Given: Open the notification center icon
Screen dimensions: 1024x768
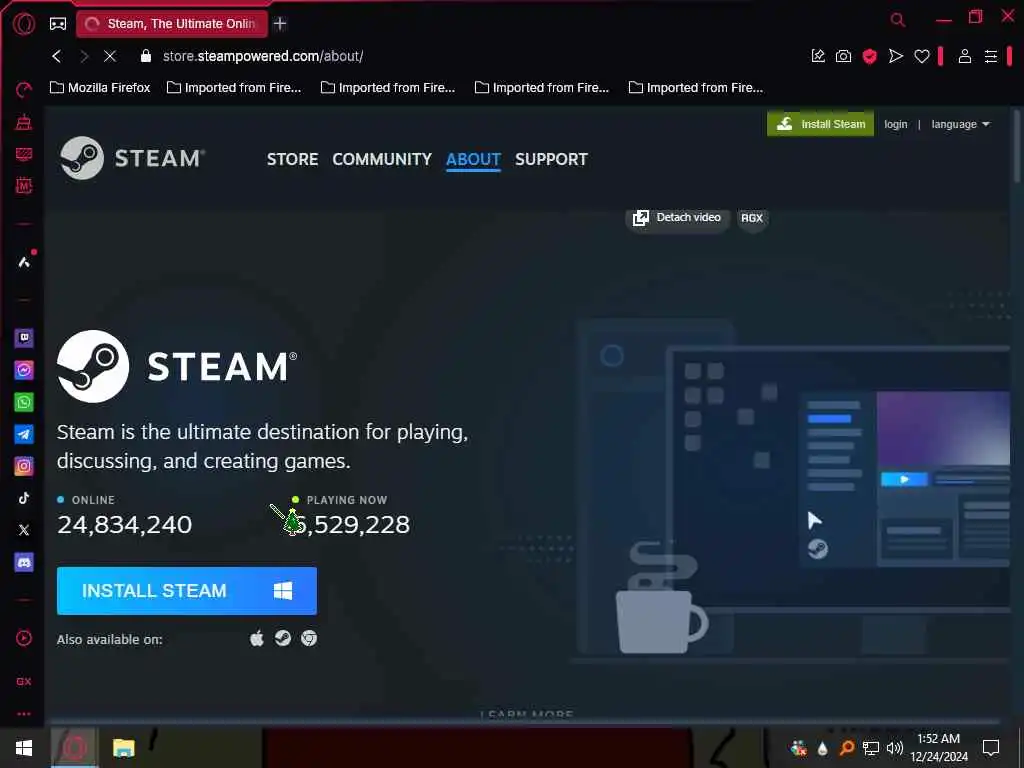Looking at the screenshot, I should [991, 748].
